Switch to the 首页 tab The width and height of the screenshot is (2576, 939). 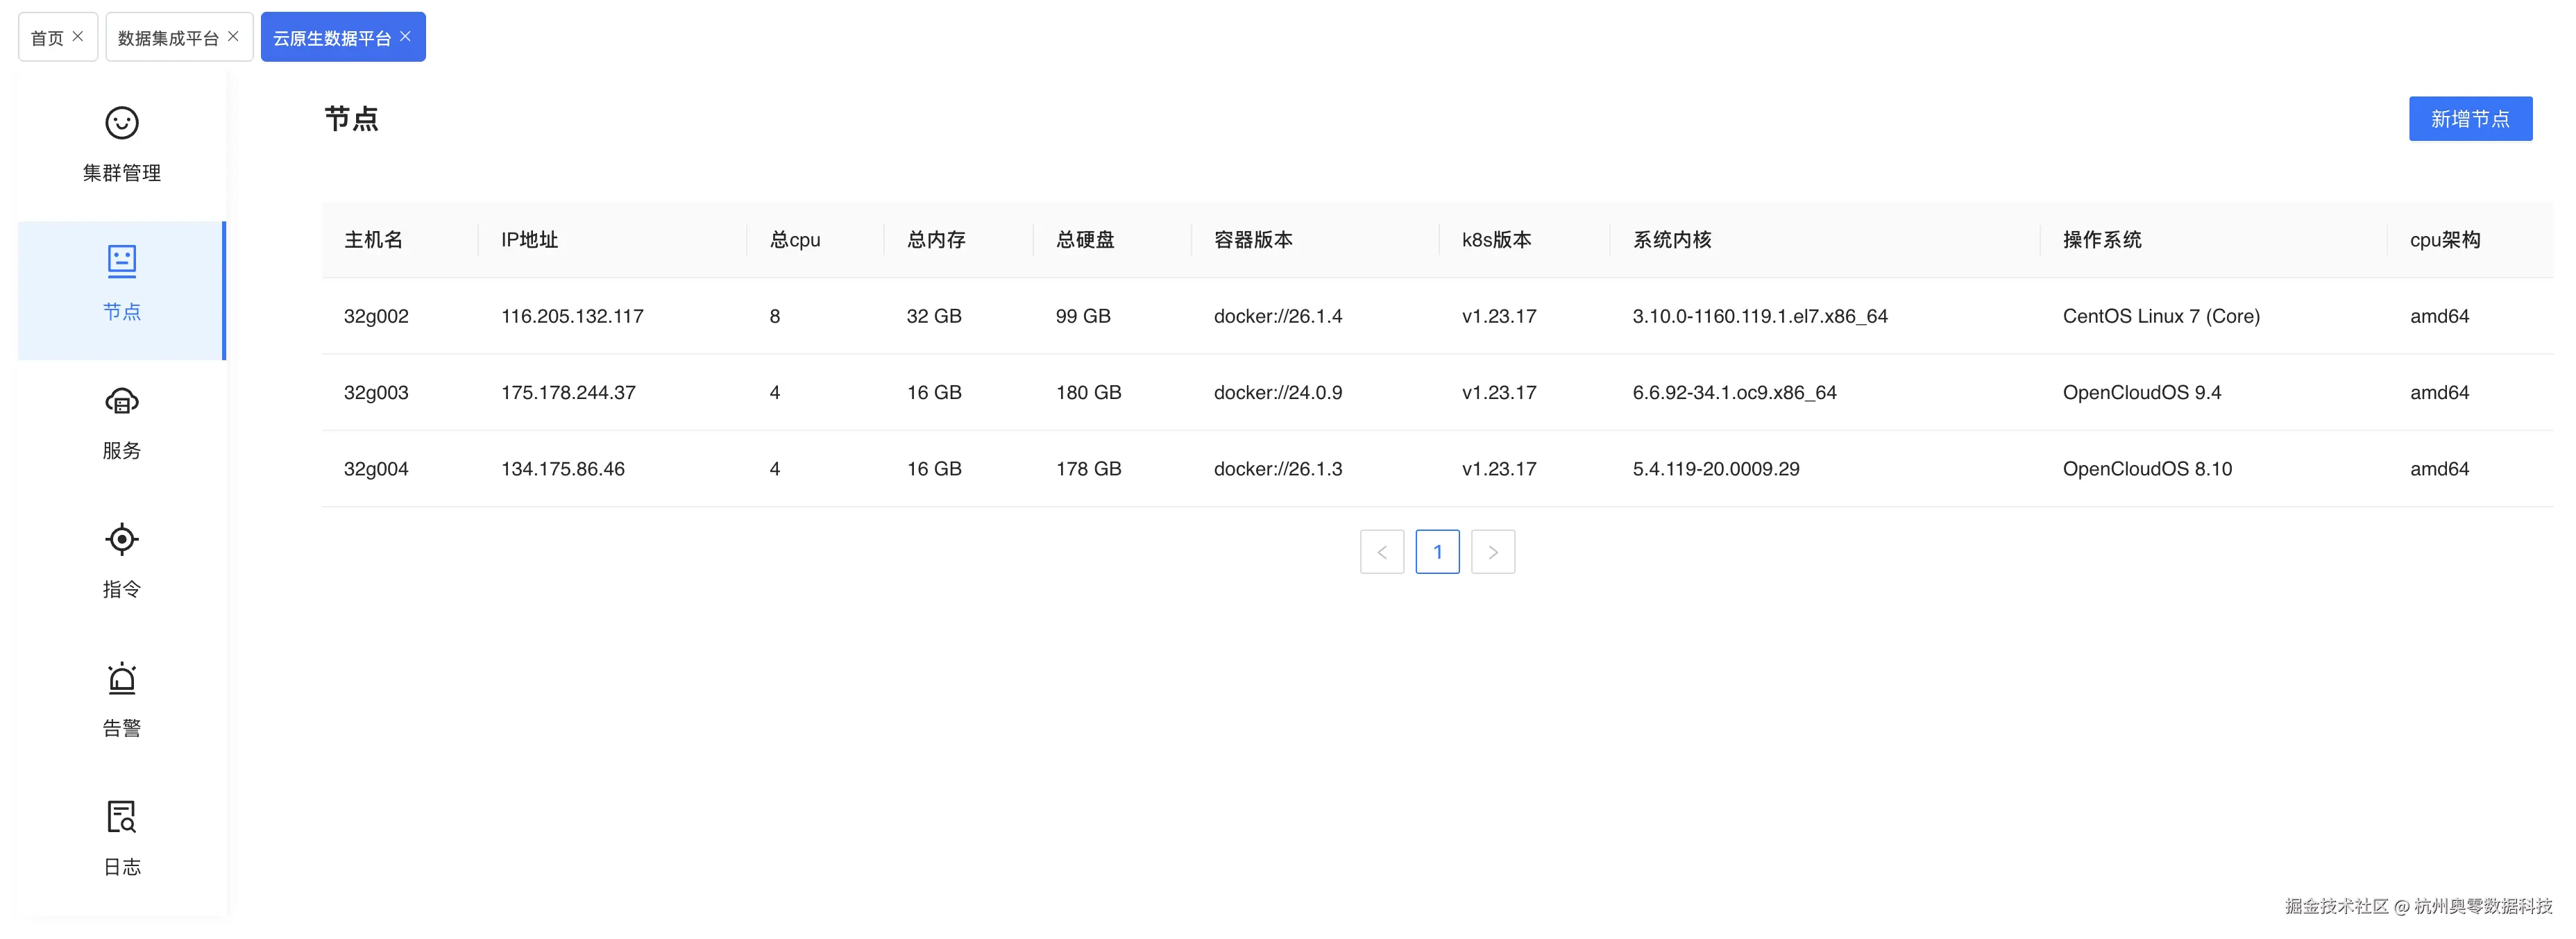click(46, 38)
